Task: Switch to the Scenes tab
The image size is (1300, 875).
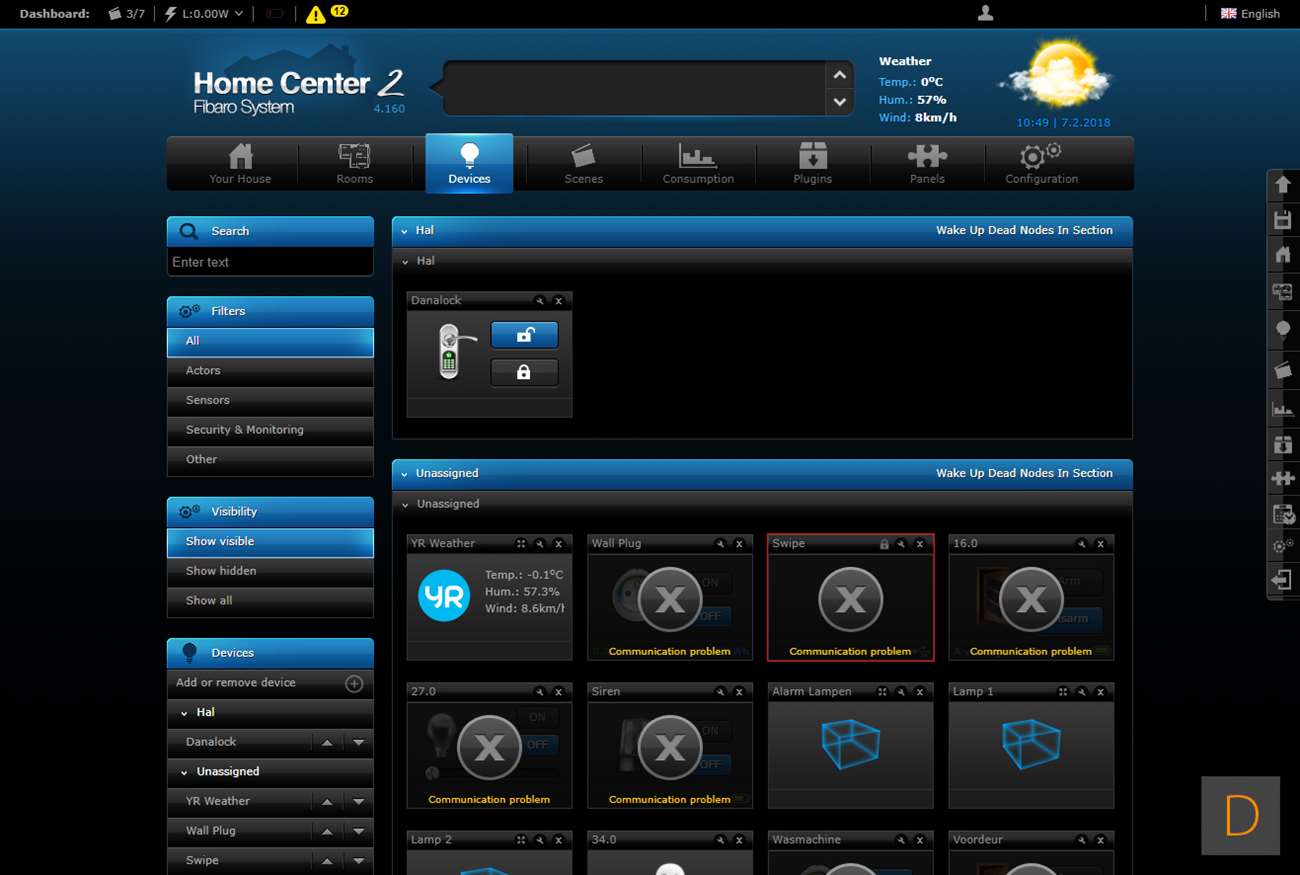Action: click(x=584, y=163)
